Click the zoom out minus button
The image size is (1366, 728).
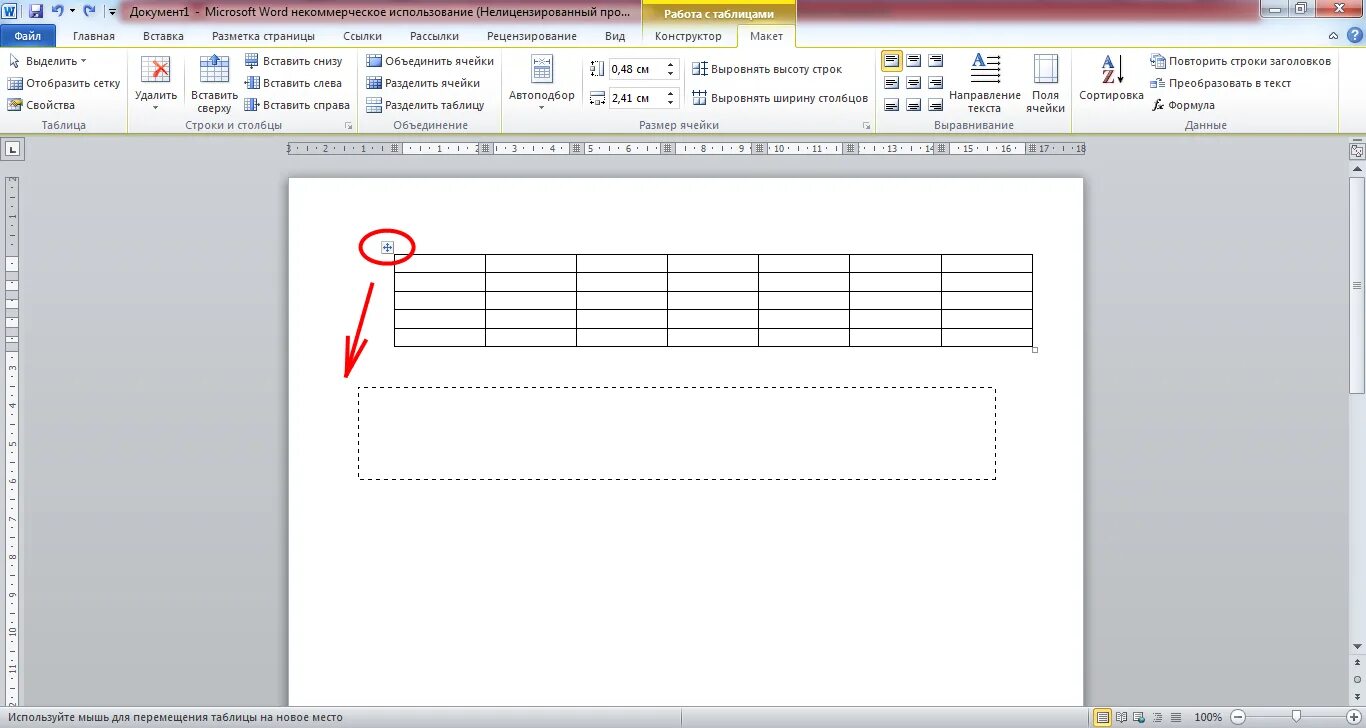1238,717
